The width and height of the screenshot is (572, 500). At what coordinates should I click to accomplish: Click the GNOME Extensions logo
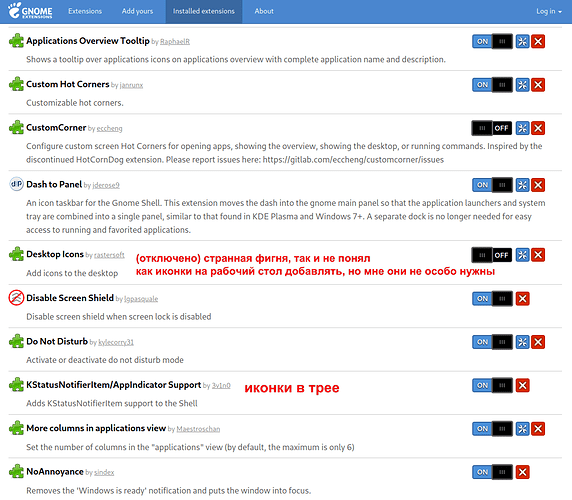click(30, 11)
